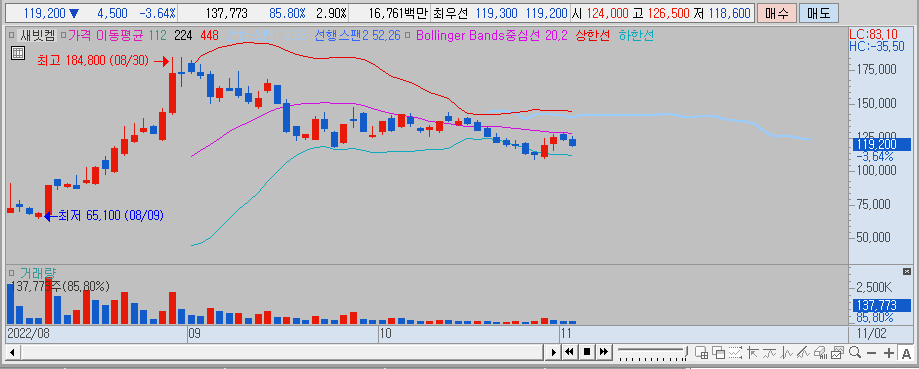Click the 선행스팬2 52,26 legend label
The height and width of the screenshot is (369, 919).
pyautogui.click(x=358, y=36)
